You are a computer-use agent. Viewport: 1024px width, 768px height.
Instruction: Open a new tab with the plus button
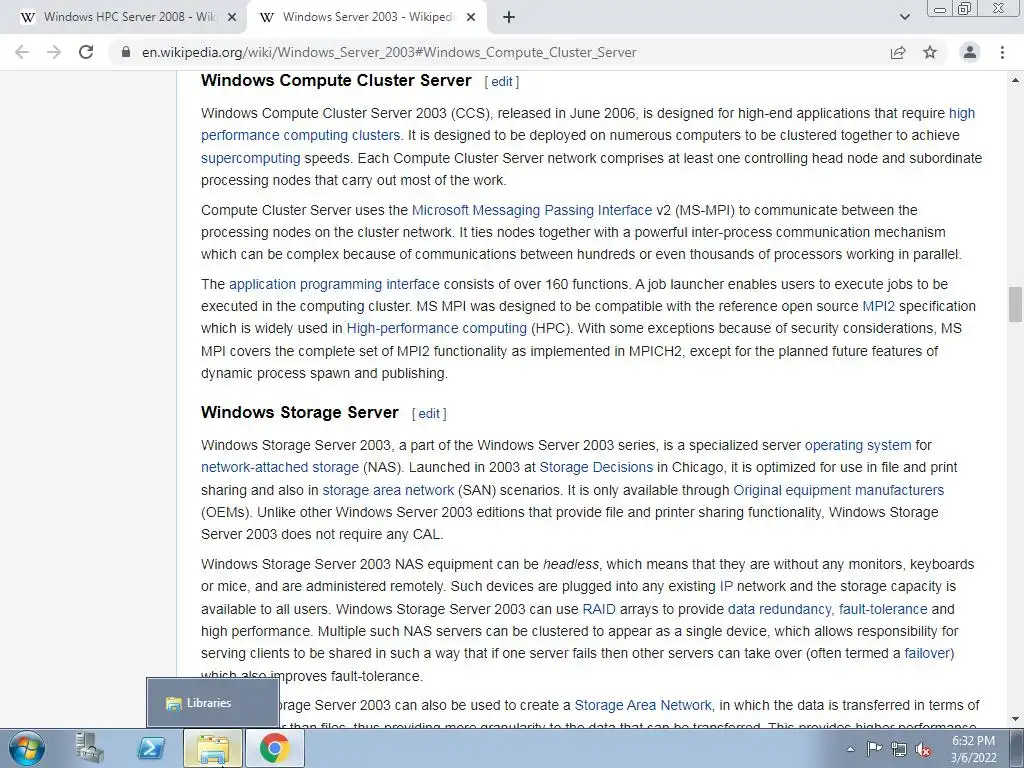tap(509, 18)
